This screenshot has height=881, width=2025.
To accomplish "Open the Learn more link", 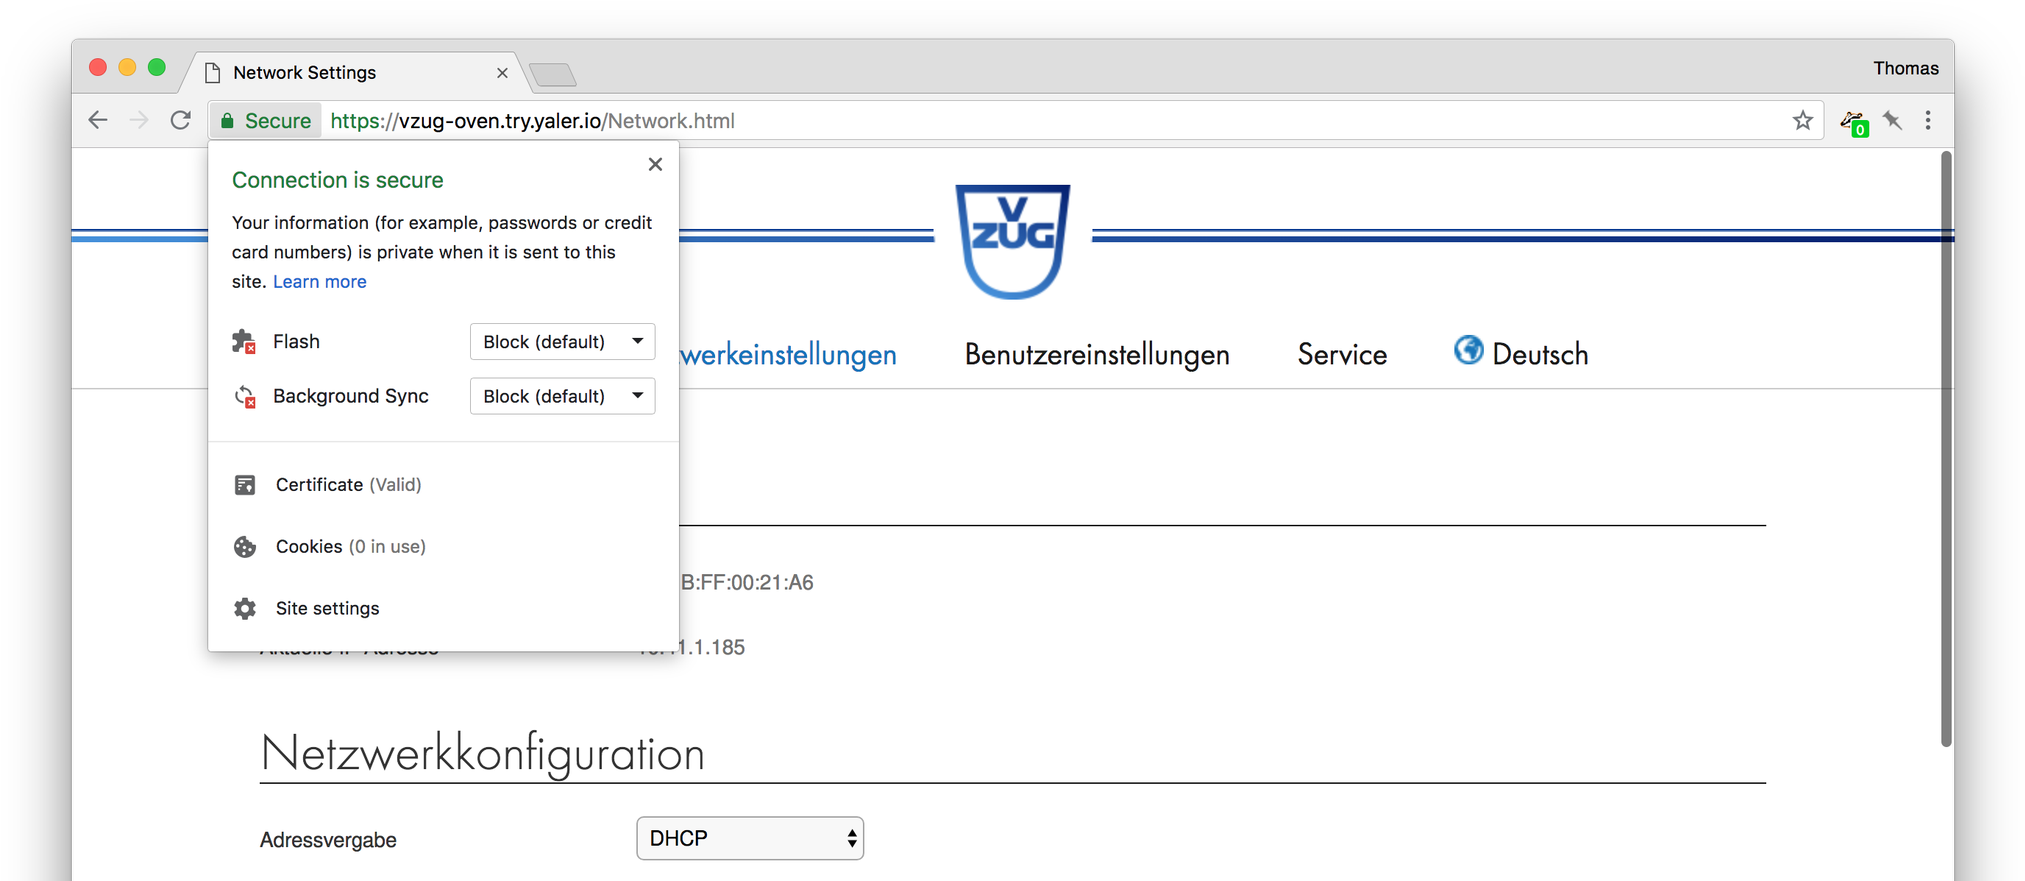I will point(320,282).
